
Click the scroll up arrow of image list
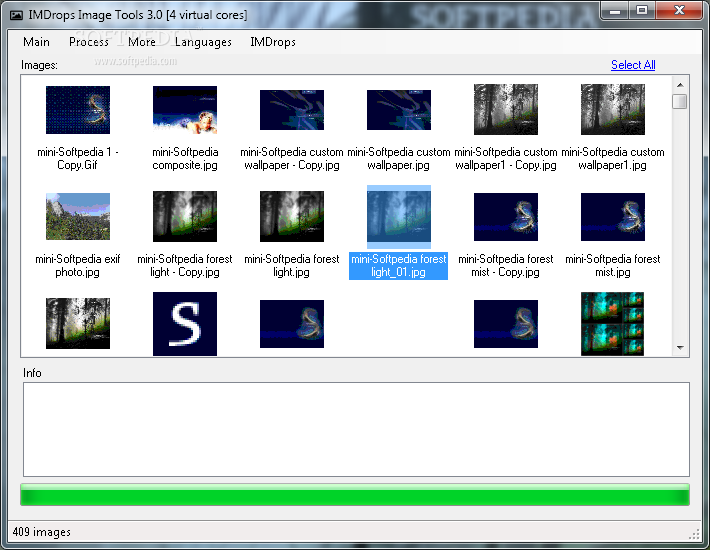coord(680,85)
